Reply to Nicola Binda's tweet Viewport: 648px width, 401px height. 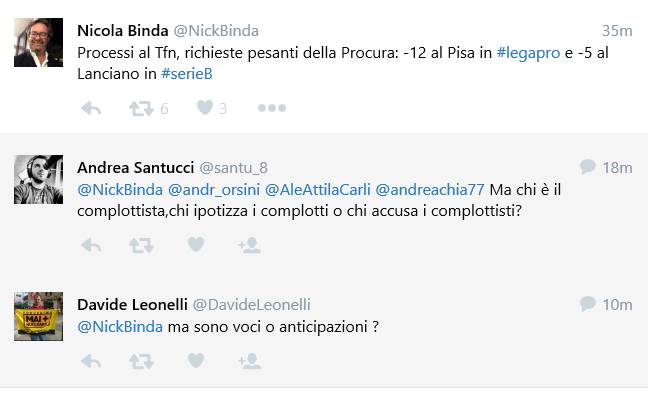pyautogui.click(x=91, y=109)
